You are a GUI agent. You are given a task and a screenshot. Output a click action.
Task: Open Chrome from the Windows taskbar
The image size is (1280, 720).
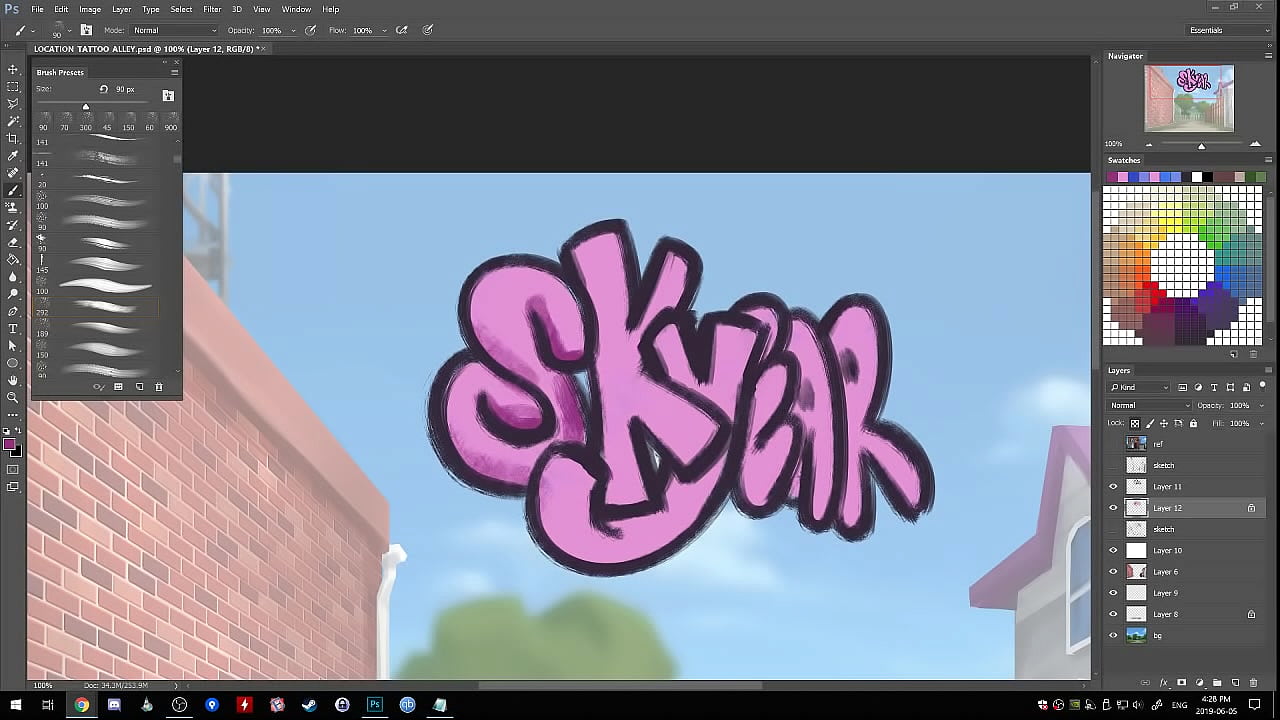click(x=81, y=705)
